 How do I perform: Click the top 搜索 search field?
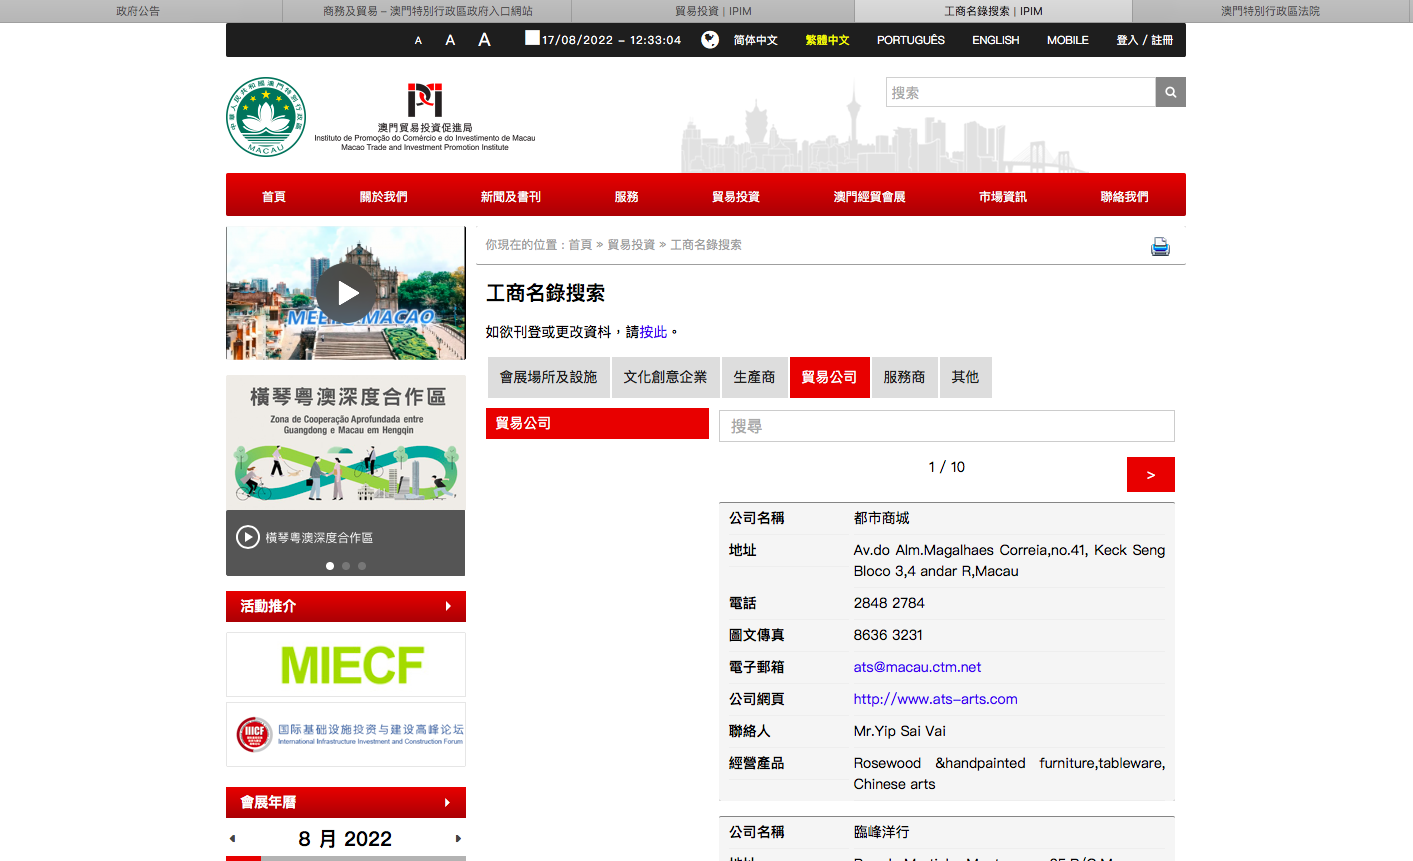(x=1021, y=92)
